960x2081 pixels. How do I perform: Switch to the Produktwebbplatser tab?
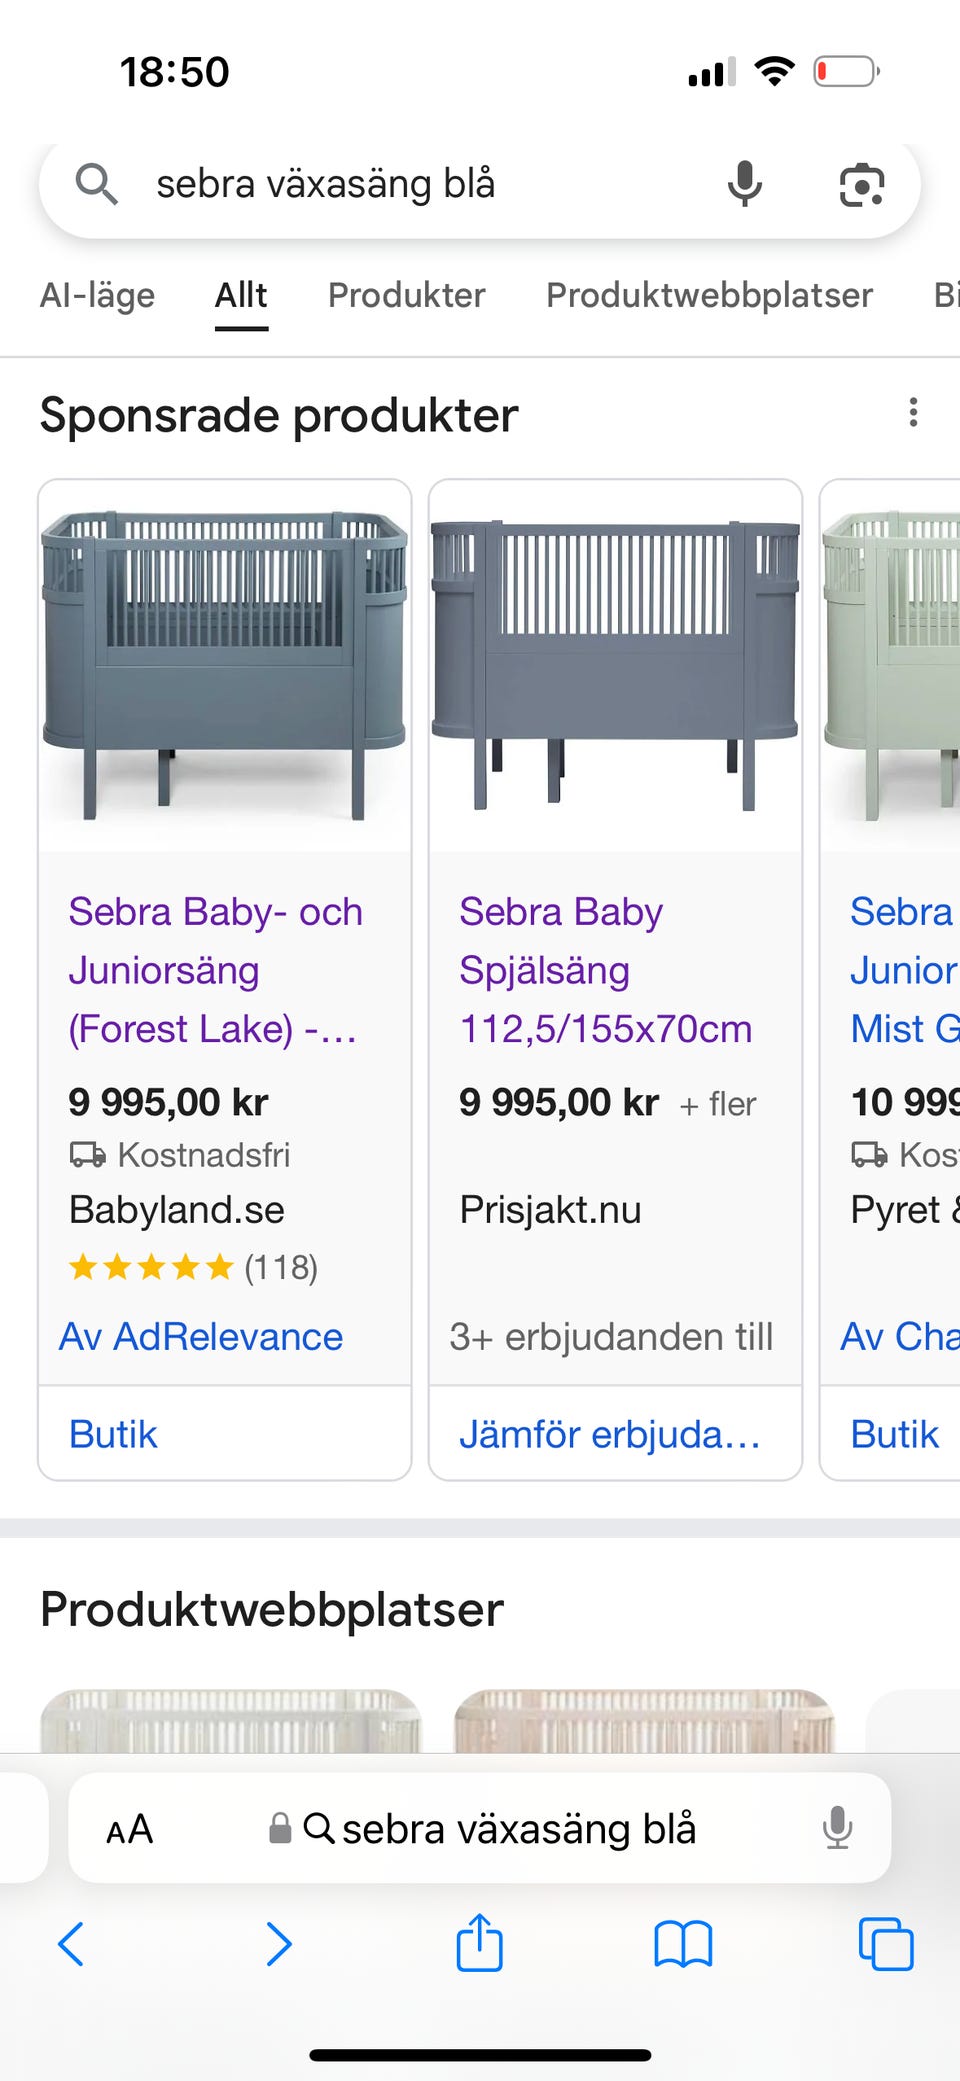[709, 296]
